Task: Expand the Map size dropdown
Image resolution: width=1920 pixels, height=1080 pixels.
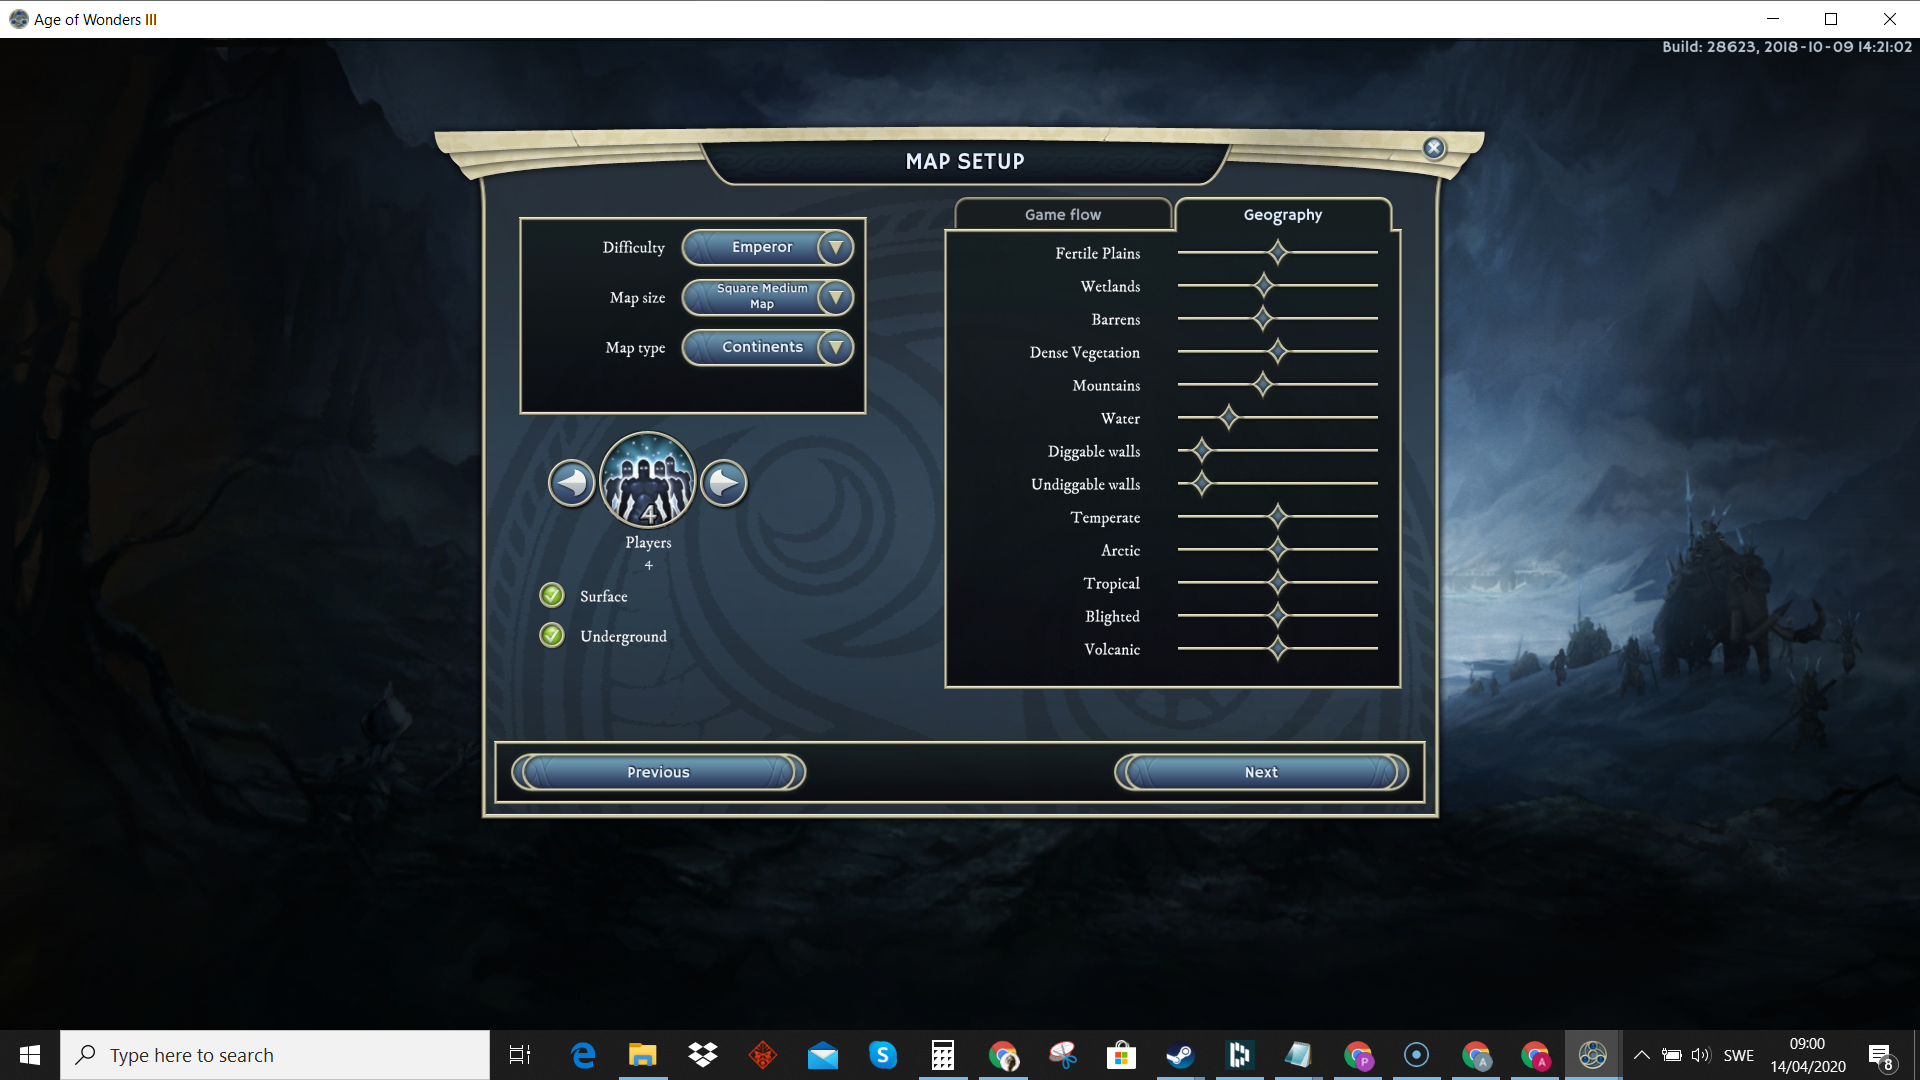Action: click(835, 297)
